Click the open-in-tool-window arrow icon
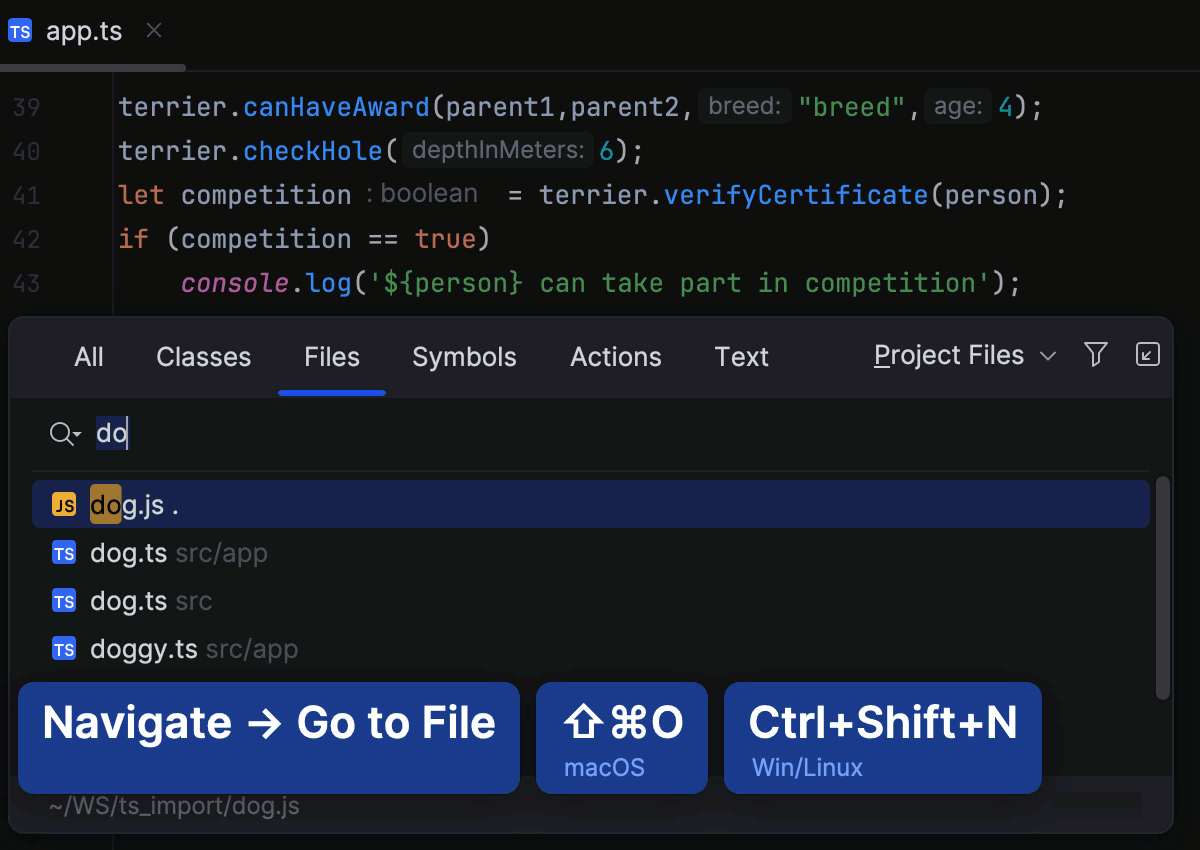The width and height of the screenshot is (1200, 850). [x=1147, y=354]
